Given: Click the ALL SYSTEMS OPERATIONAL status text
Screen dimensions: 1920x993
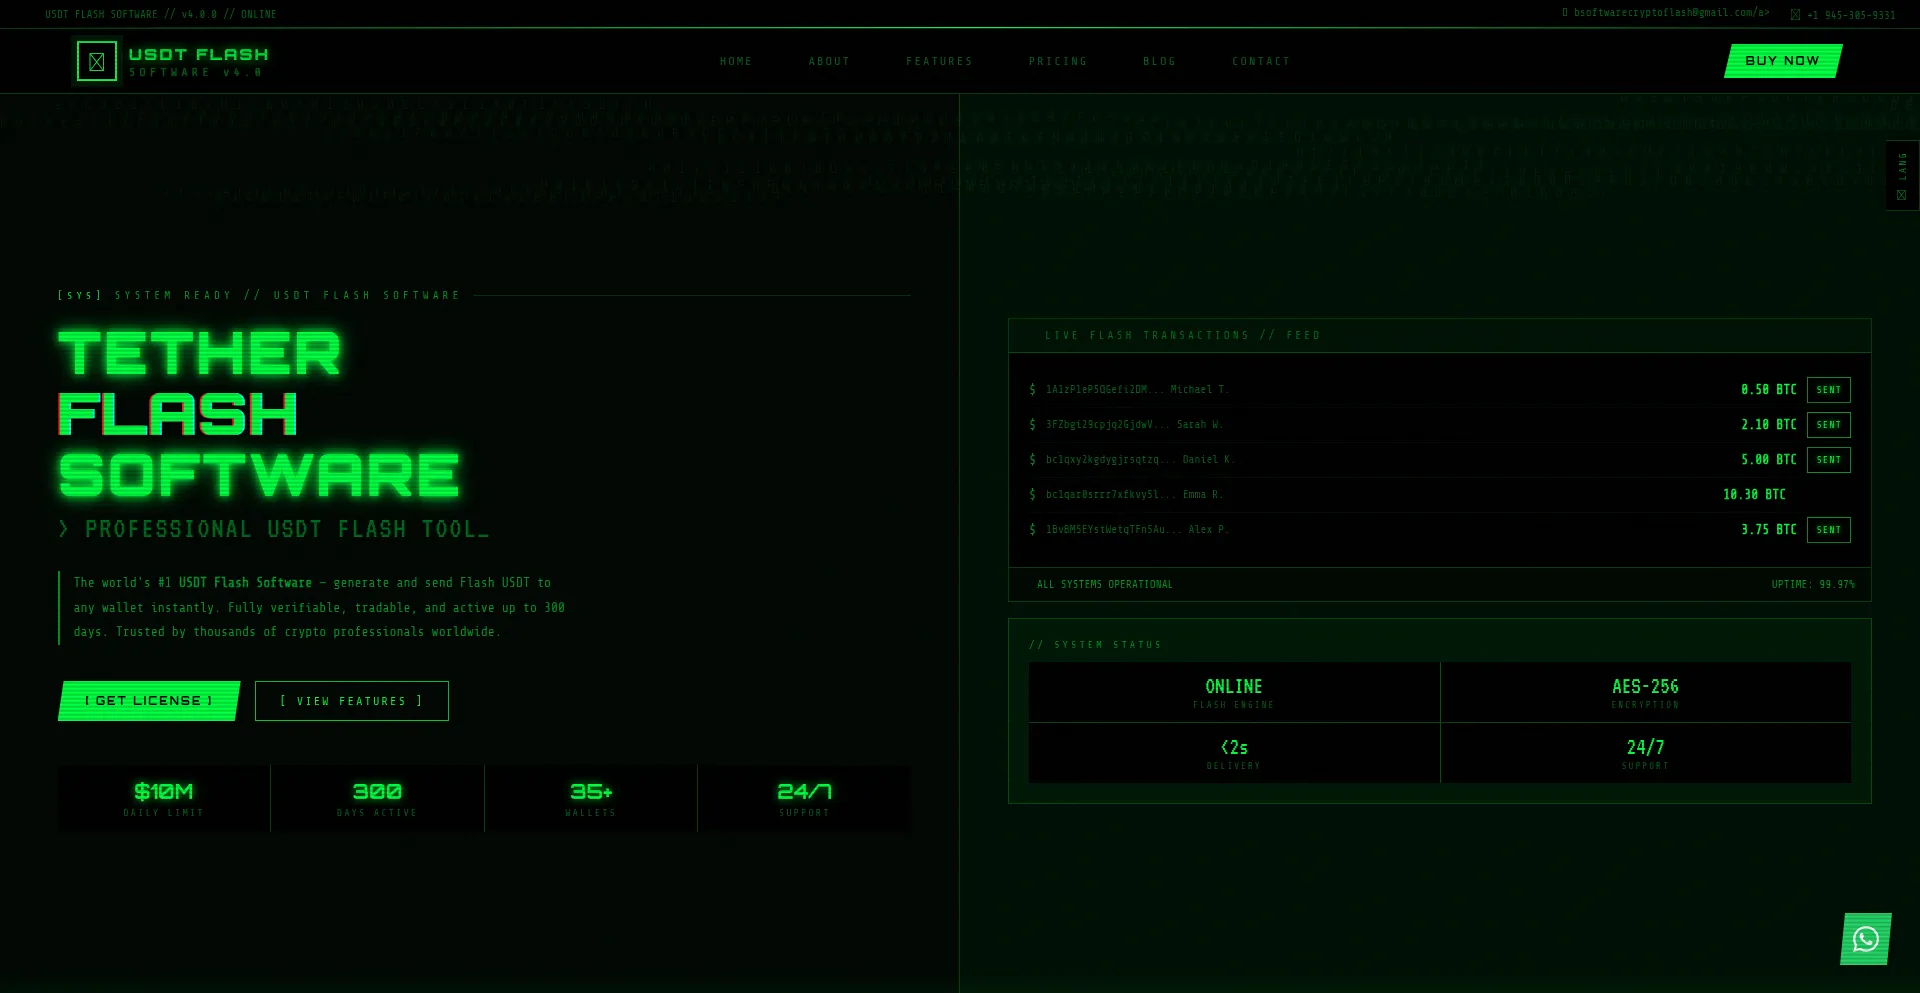Looking at the screenshot, I should coord(1105,584).
